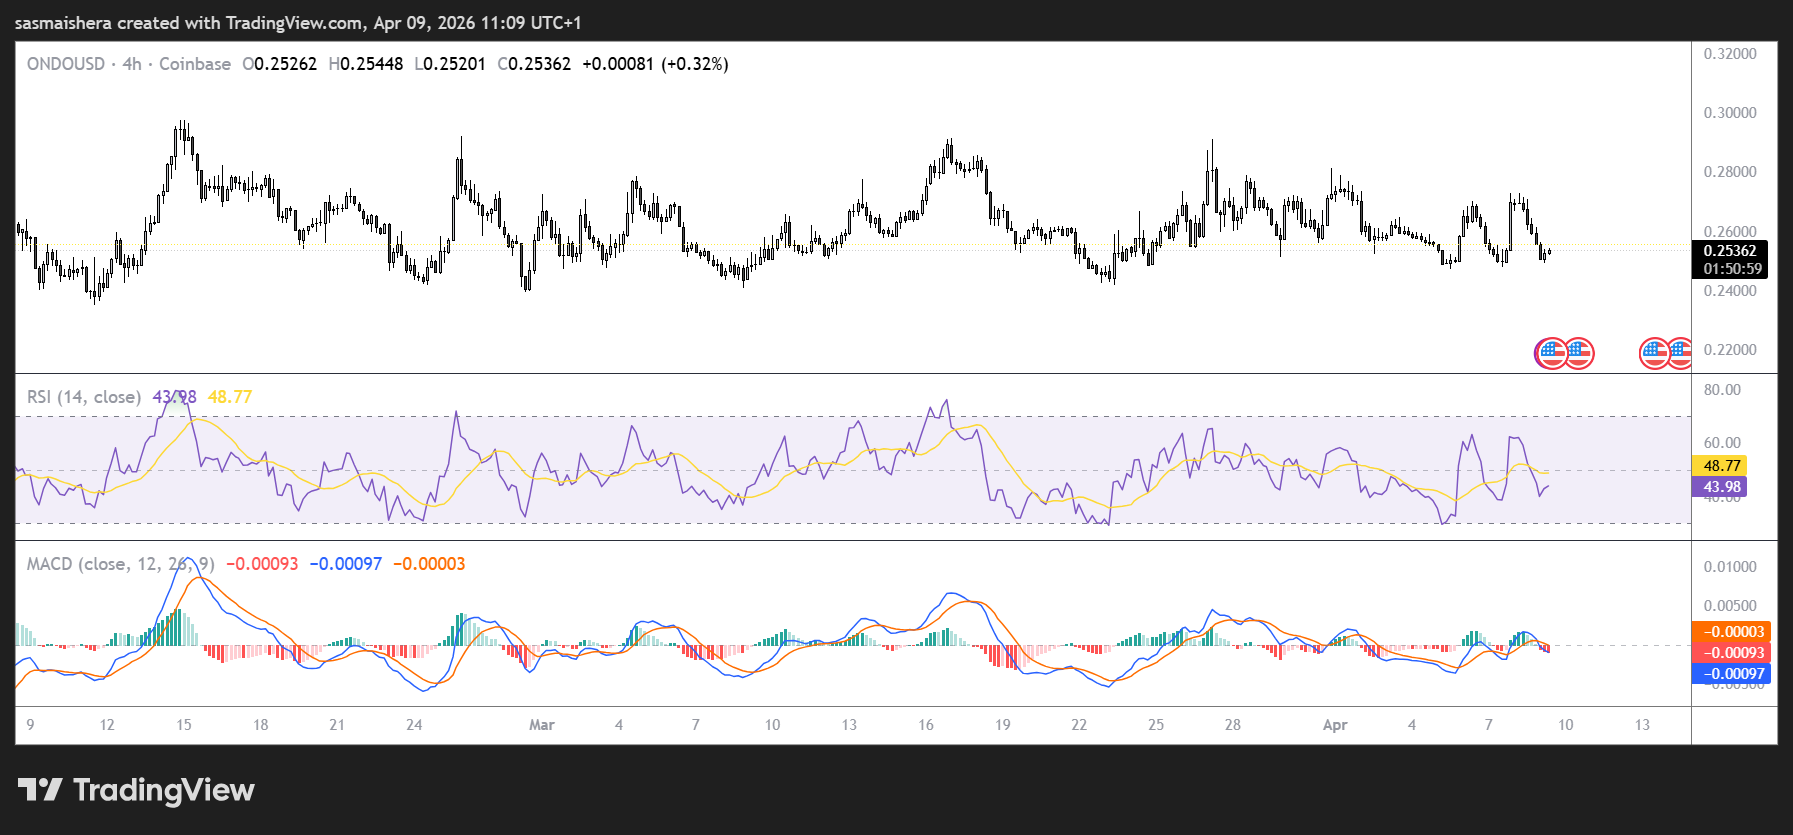Select the high value H0.25448
This screenshot has height=835, width=1793.
coord(366,64)
